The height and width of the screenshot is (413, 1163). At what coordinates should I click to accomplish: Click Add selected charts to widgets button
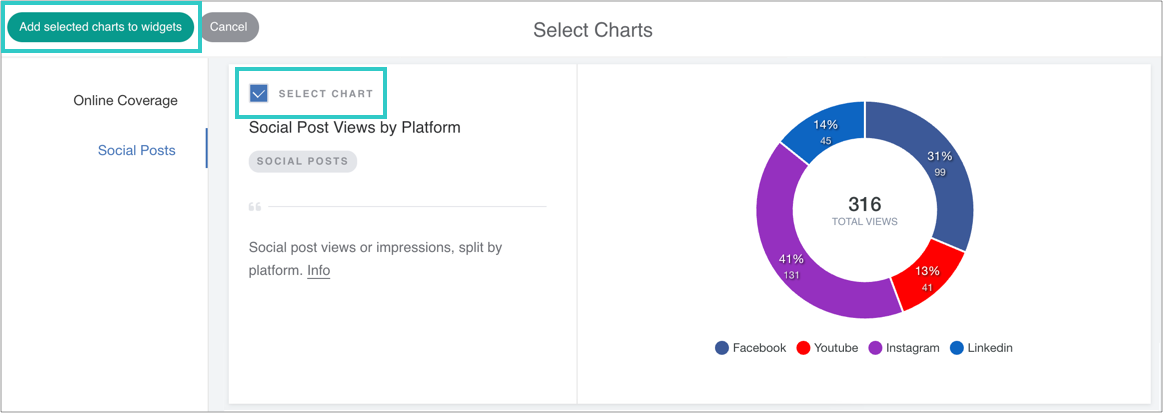pos(100,27)
